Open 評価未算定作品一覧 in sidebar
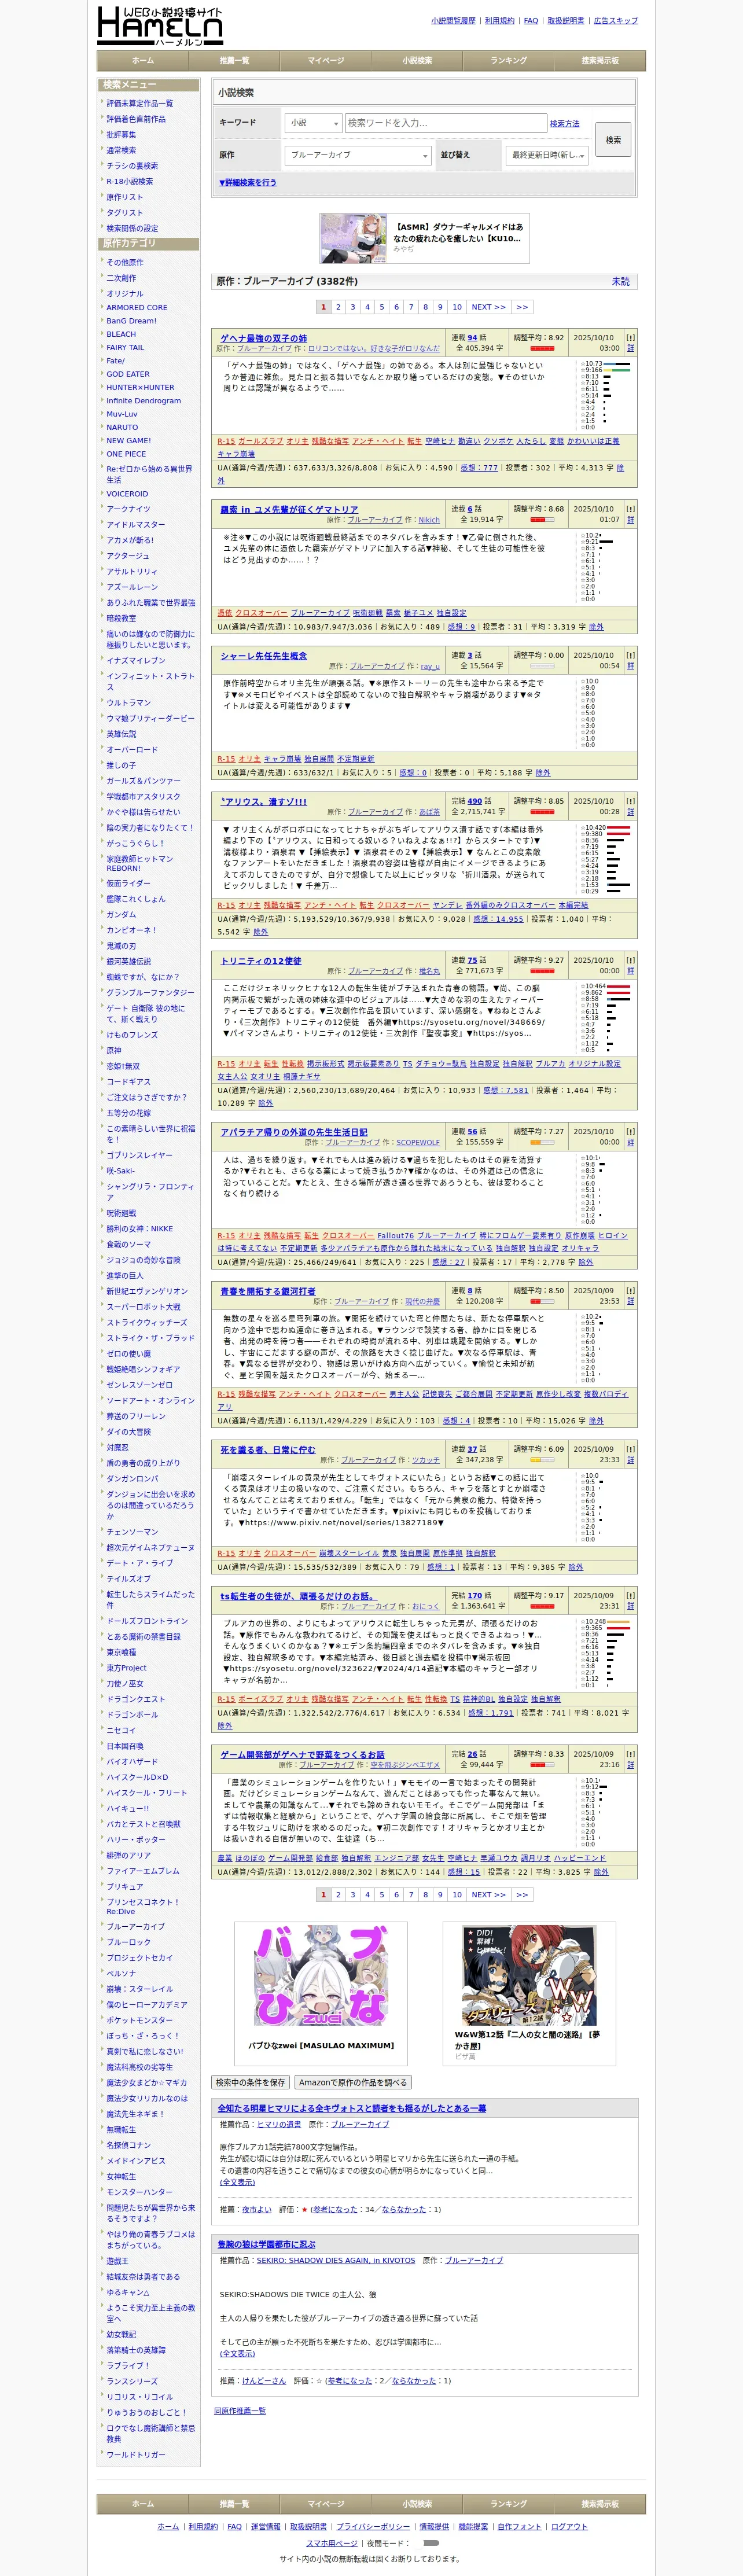Screen dimensions: 743x2576 click(x=140, y=103)
